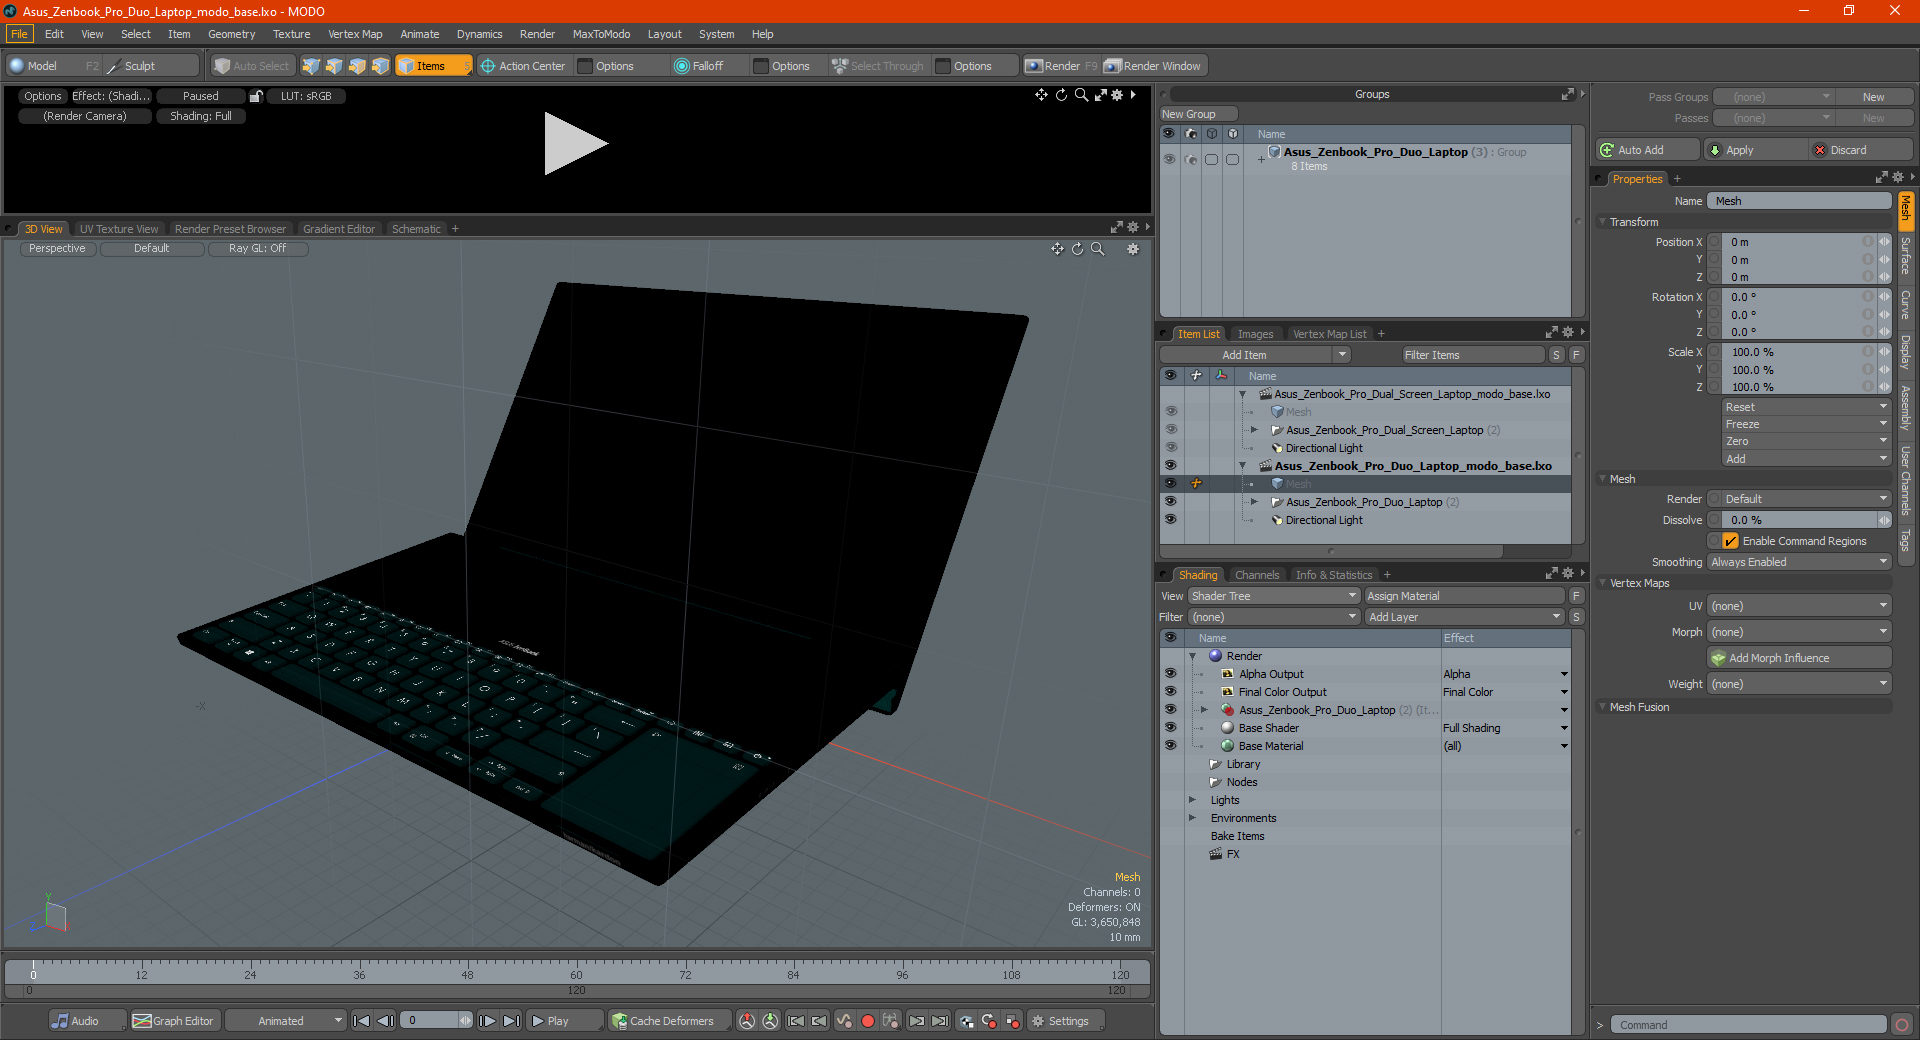Expand the Lights group in Shader Tree
1920x1040 pixels.
(1192, 800)
